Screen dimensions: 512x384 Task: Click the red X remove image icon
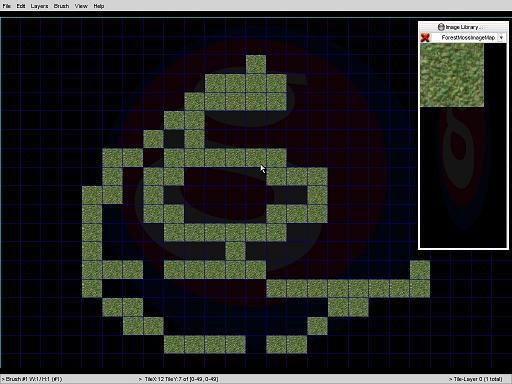pos(425,37)
